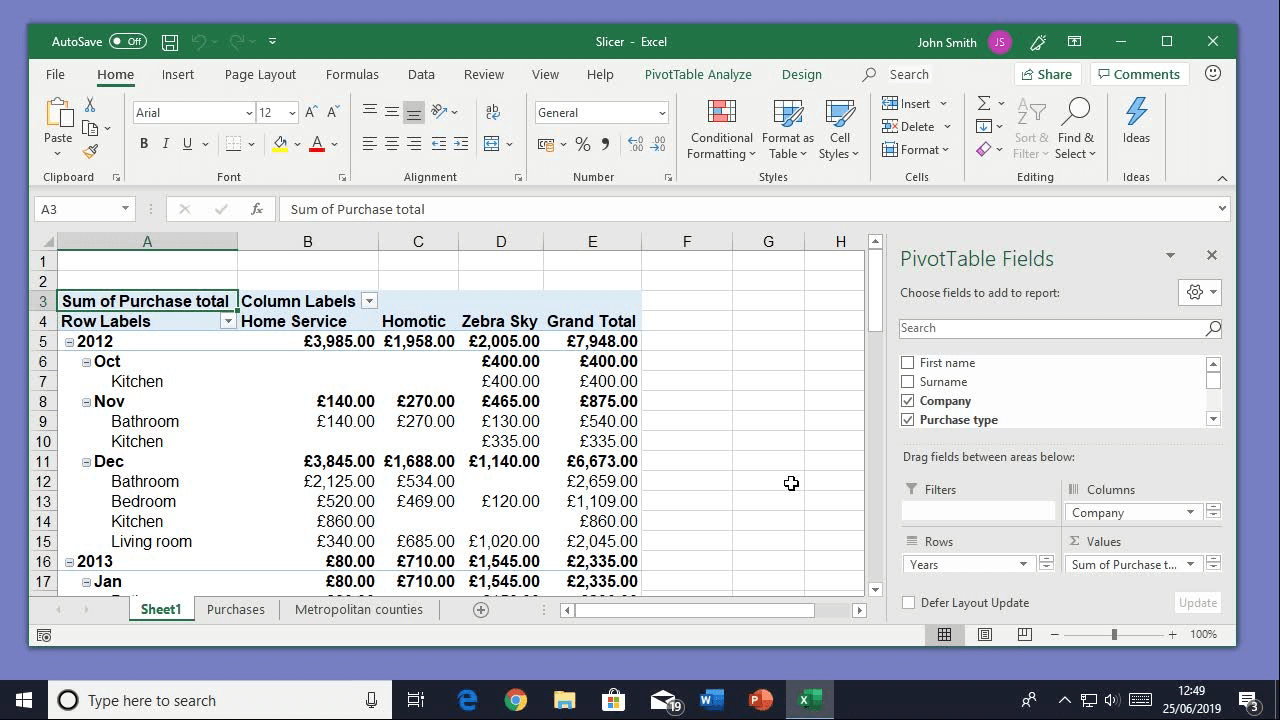Viewport: 1280px width, 720px height.
Task: Switch to the Design ribbon tab
Action: click(x=801, y=74)
